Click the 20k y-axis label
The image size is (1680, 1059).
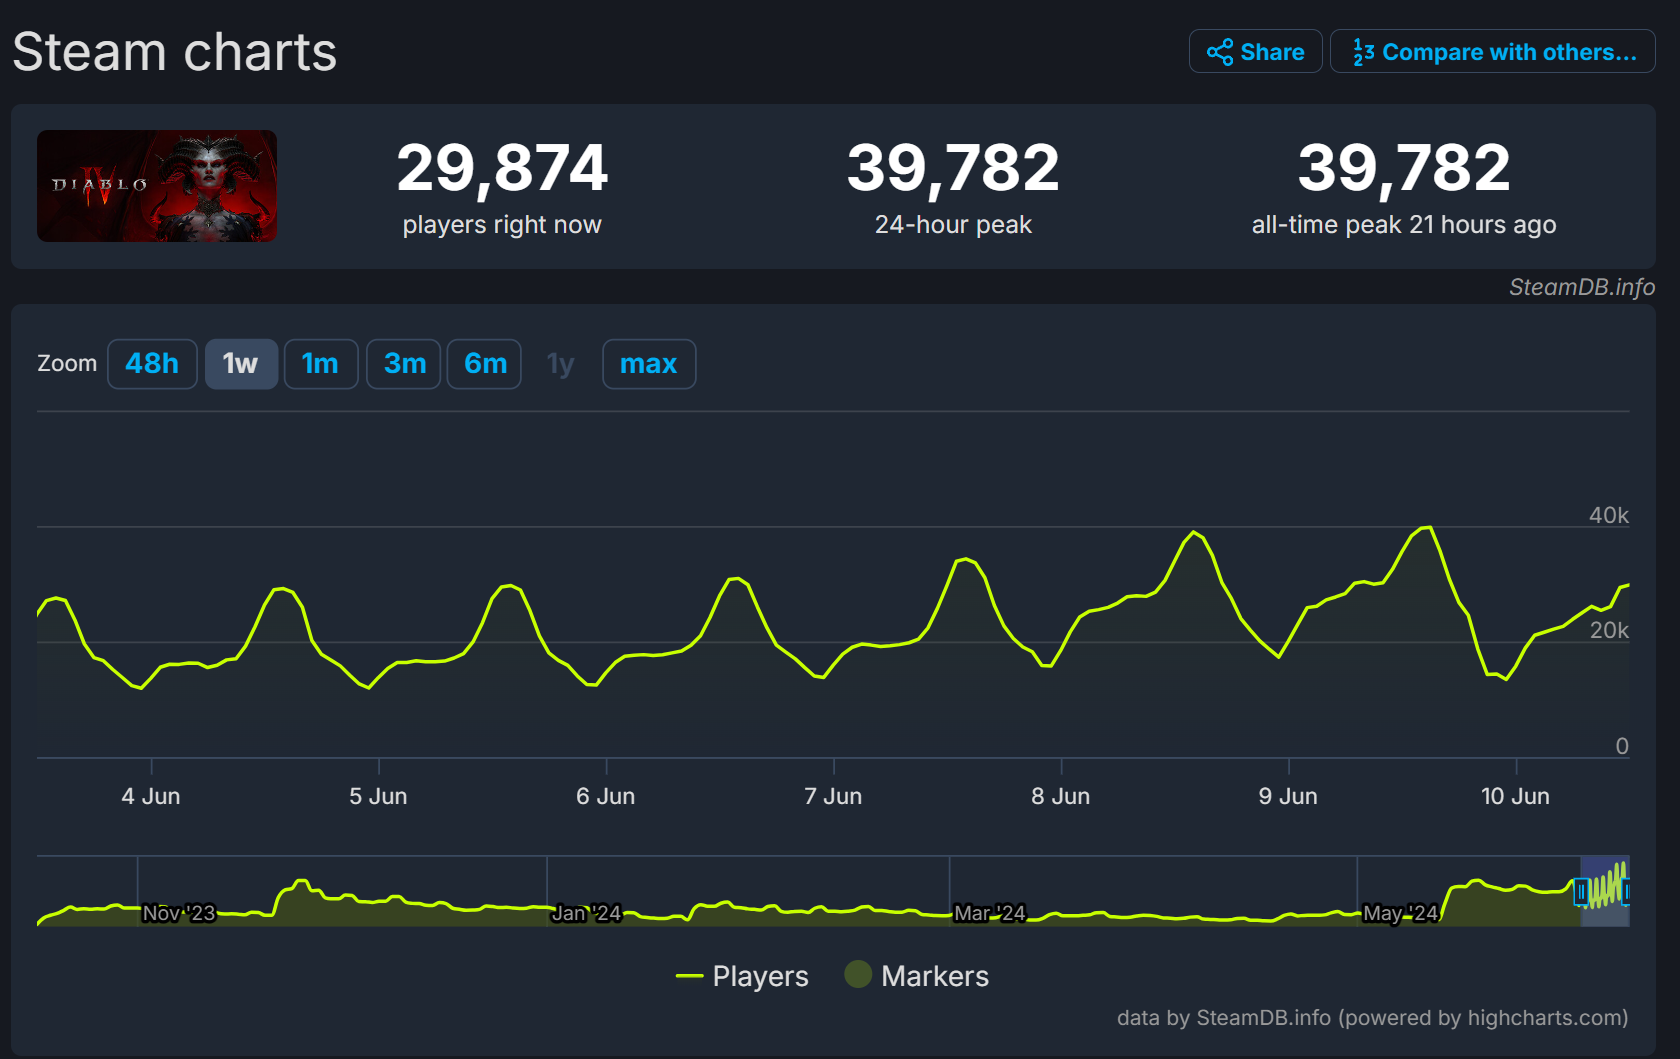(1609, 630)
